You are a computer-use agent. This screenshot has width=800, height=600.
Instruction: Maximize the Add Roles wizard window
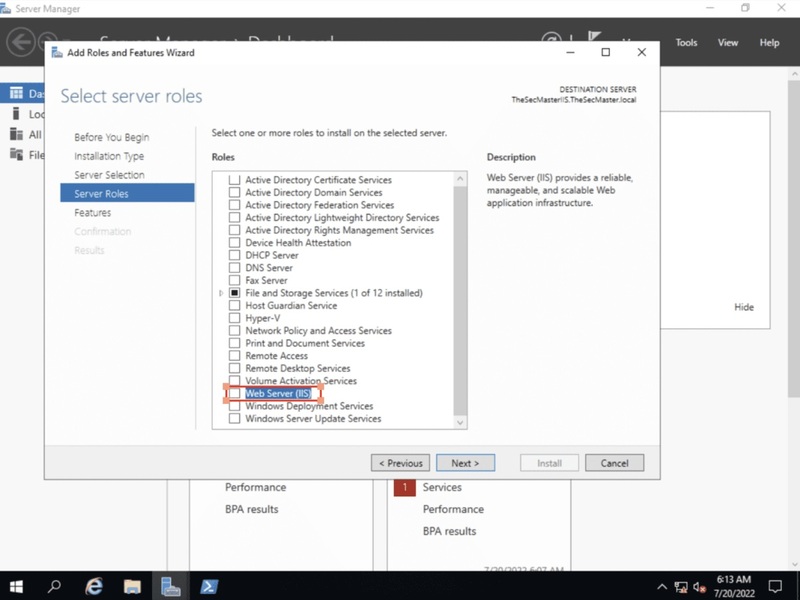606,52
